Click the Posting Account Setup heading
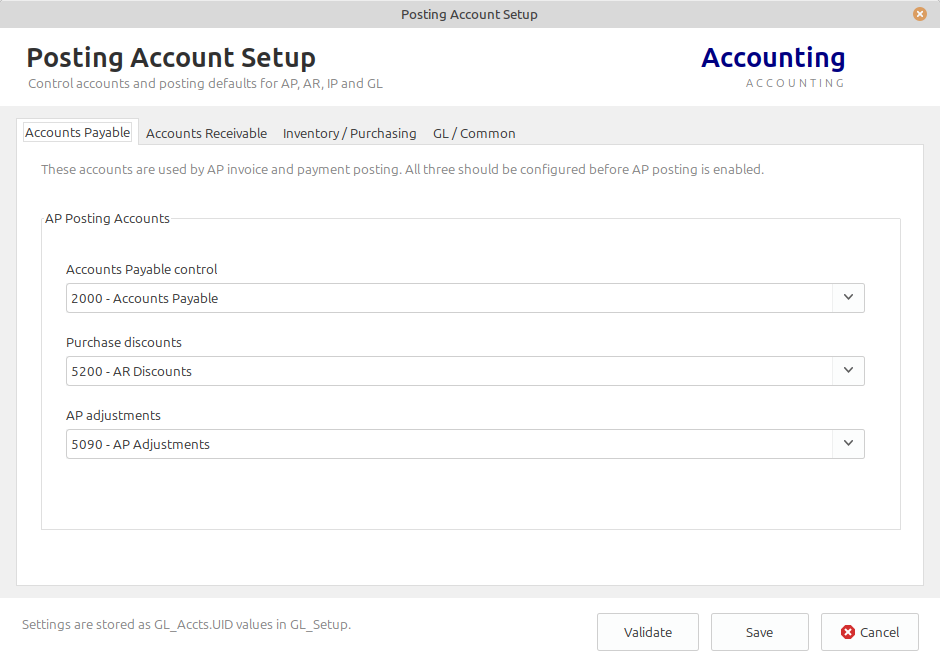This screenshot has height=668, width=940. point(171,58)
